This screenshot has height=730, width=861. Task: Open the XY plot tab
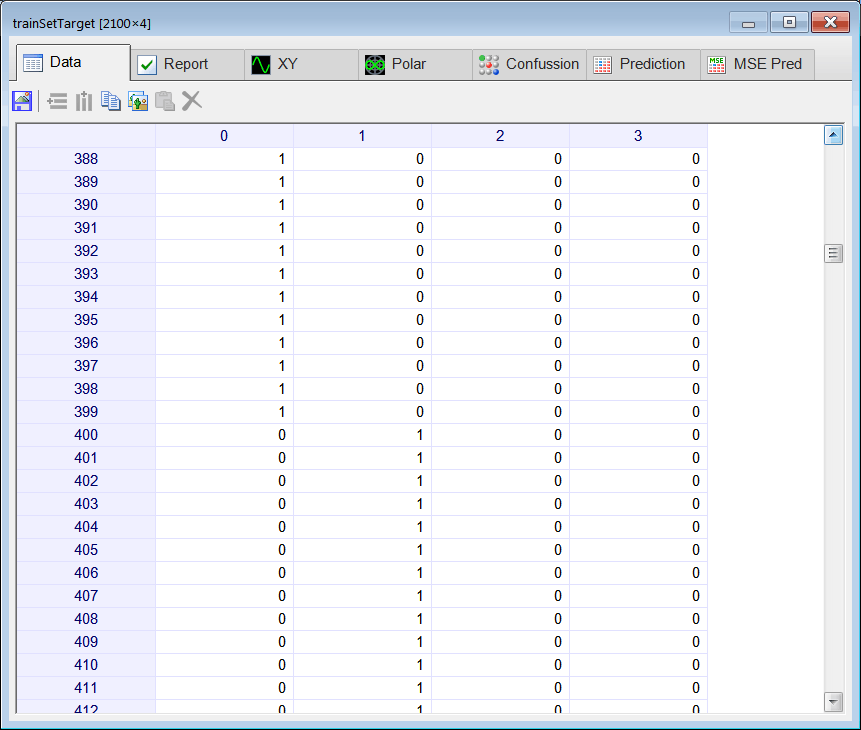(301, 64)
